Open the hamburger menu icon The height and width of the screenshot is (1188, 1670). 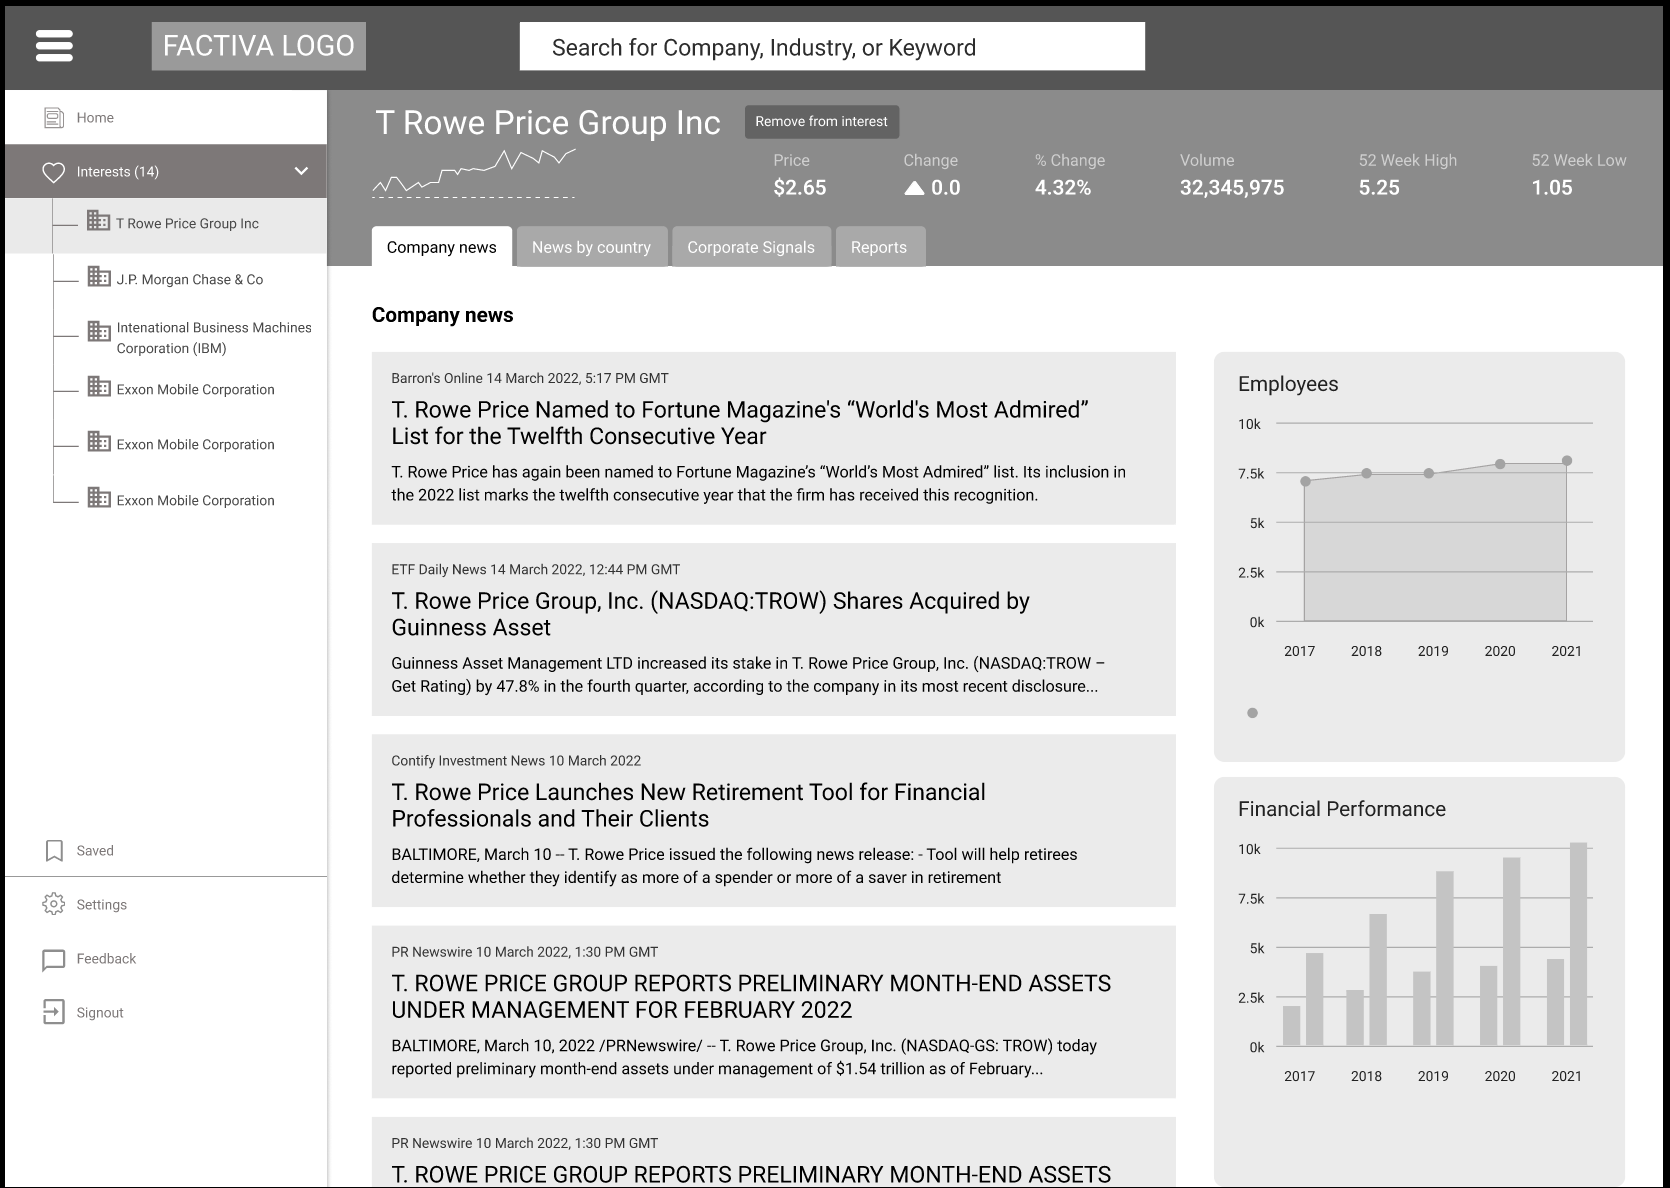point(54,45)
